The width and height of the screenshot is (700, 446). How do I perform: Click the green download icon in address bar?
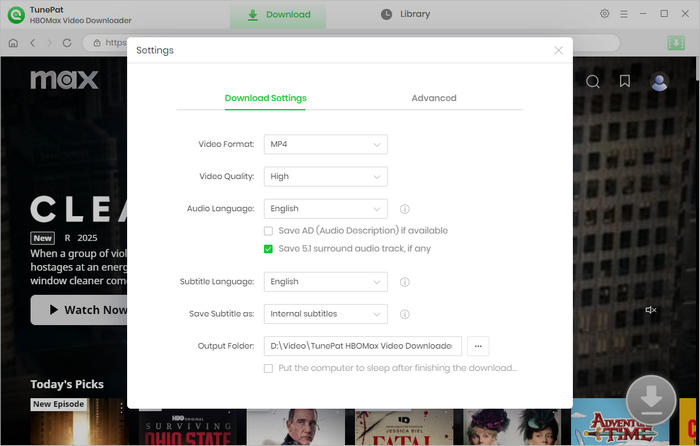[x=676, y=43]
